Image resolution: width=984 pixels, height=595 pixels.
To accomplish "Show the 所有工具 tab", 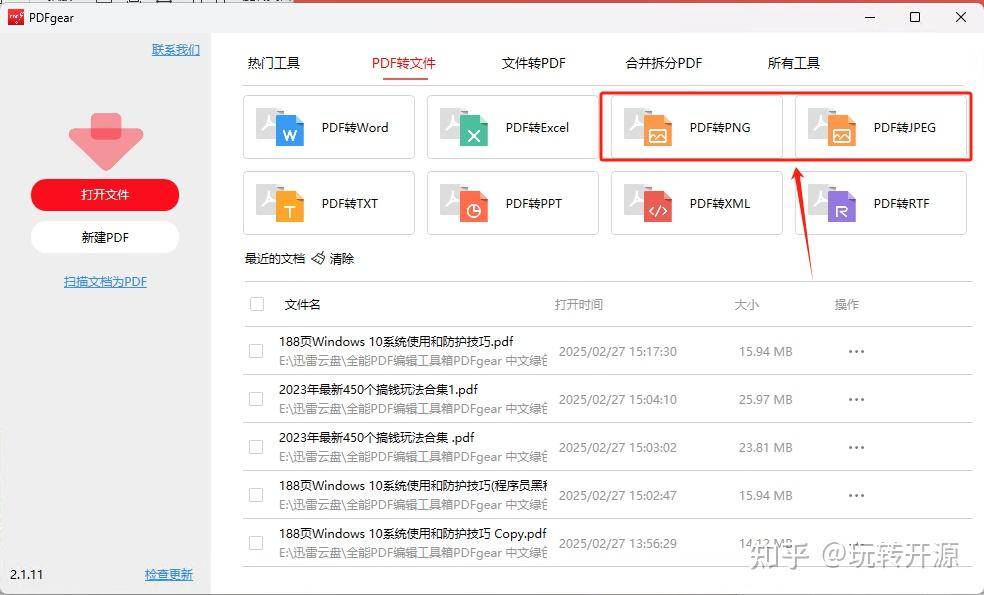I will pos(793,63).
